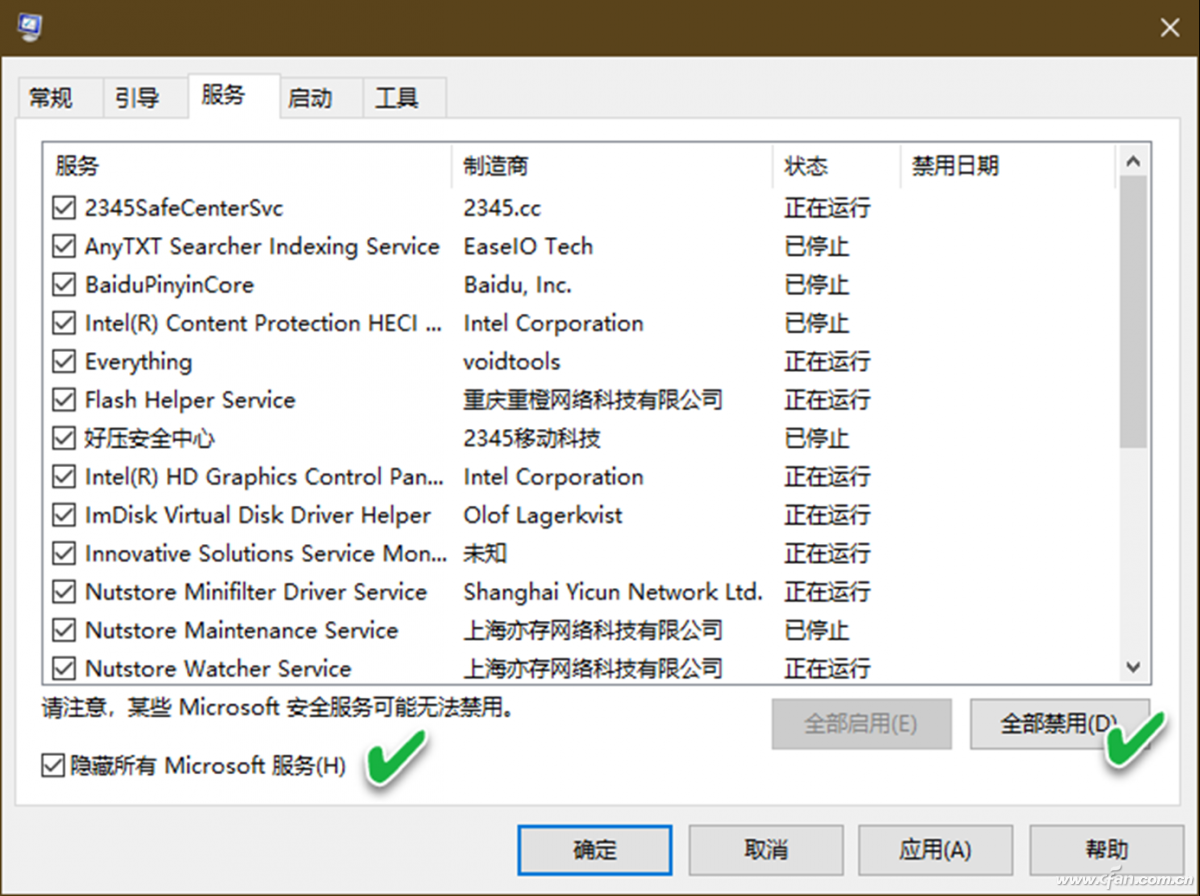Select the EaseIO Tech manufacturer cell

point(528,246)
